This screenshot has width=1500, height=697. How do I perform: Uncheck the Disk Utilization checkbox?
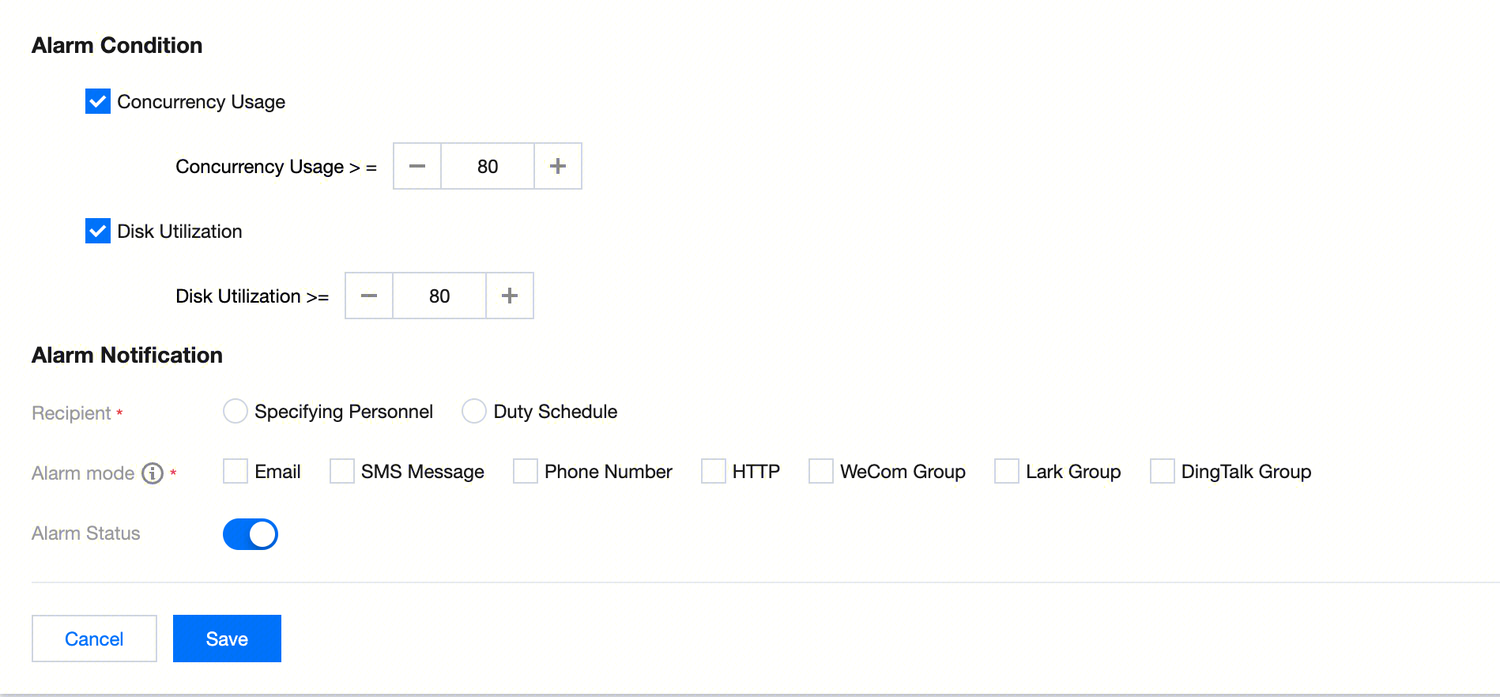(x=98, y=232)
